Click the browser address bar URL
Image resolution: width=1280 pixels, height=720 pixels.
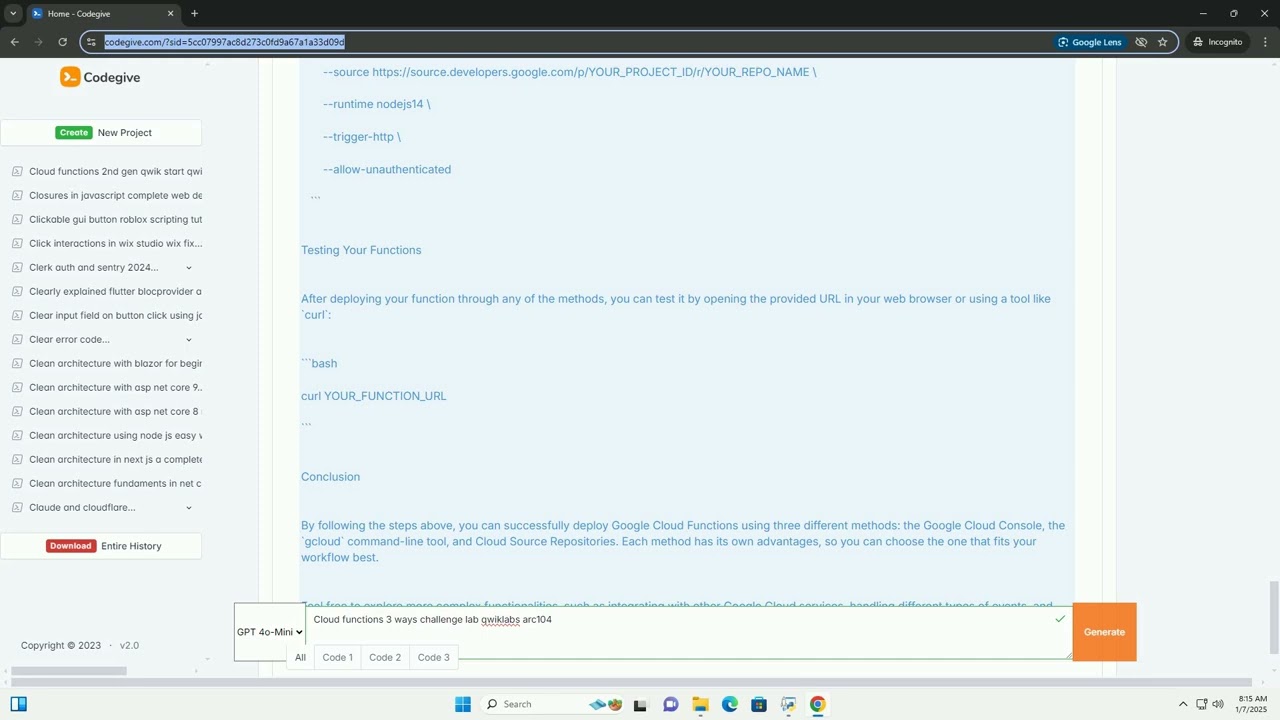224,42
